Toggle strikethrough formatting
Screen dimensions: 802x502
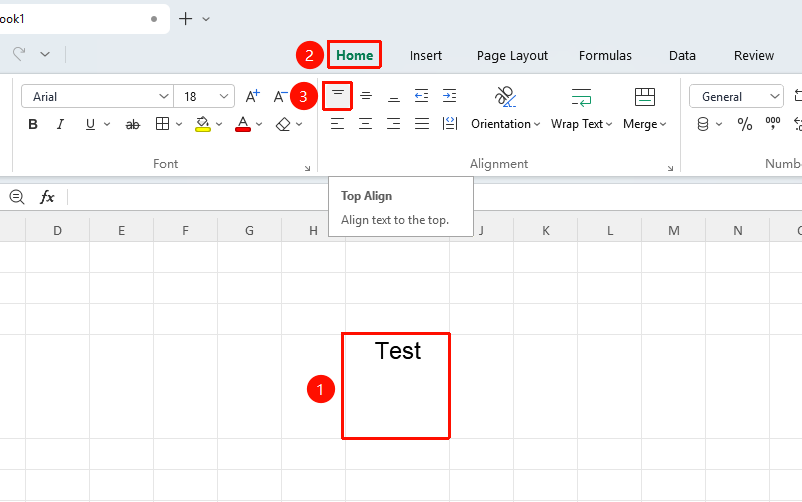tap(132, 124)
